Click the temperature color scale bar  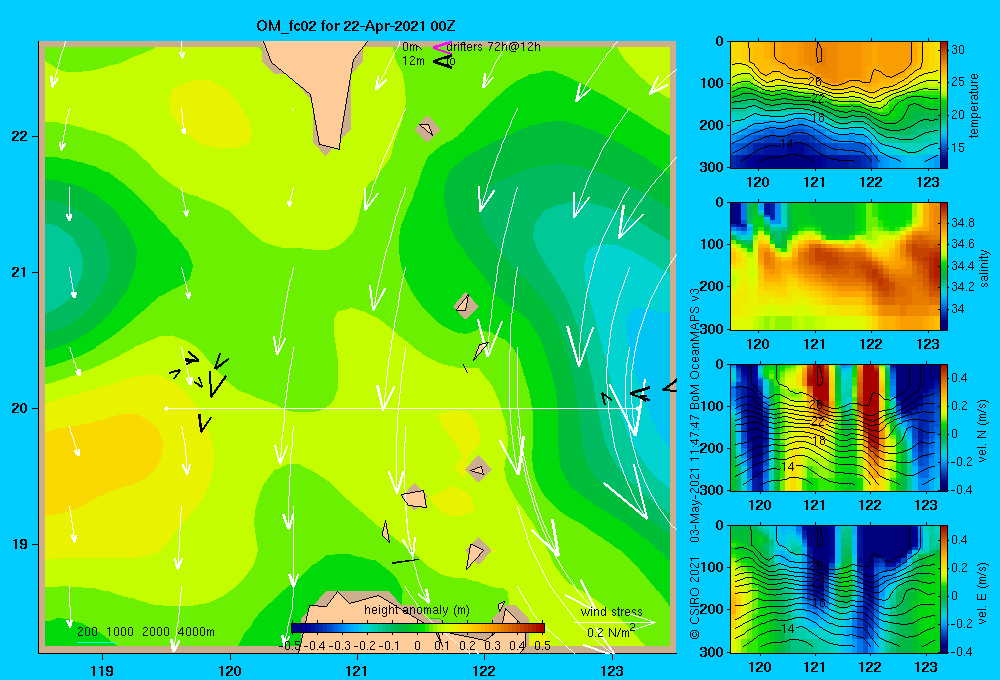(x=944, y=105)
